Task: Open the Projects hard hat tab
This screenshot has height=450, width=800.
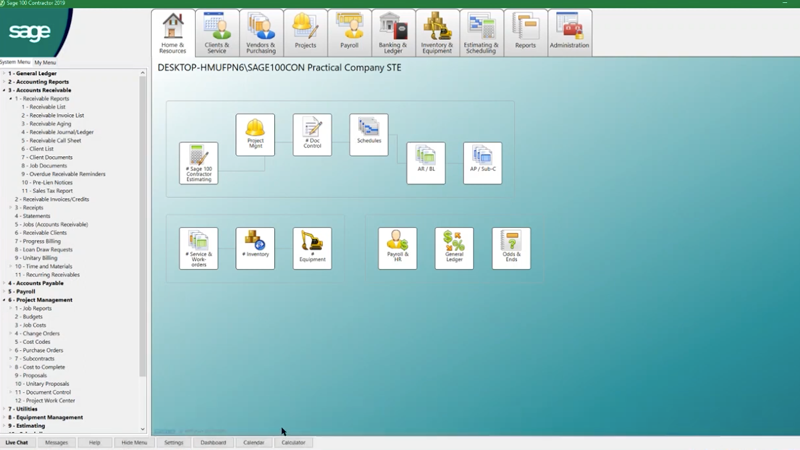Action: (x=305, y=33)
